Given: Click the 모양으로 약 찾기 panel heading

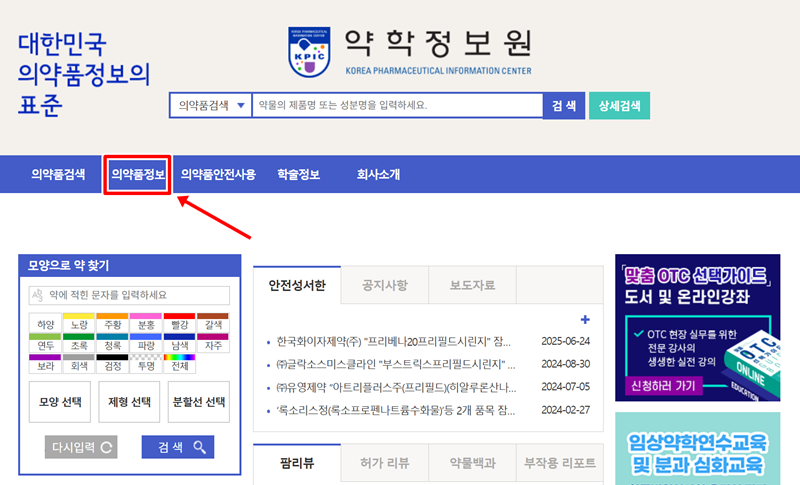Looking at the screenshot, I should pyautogui.click(x=68, y=266).
